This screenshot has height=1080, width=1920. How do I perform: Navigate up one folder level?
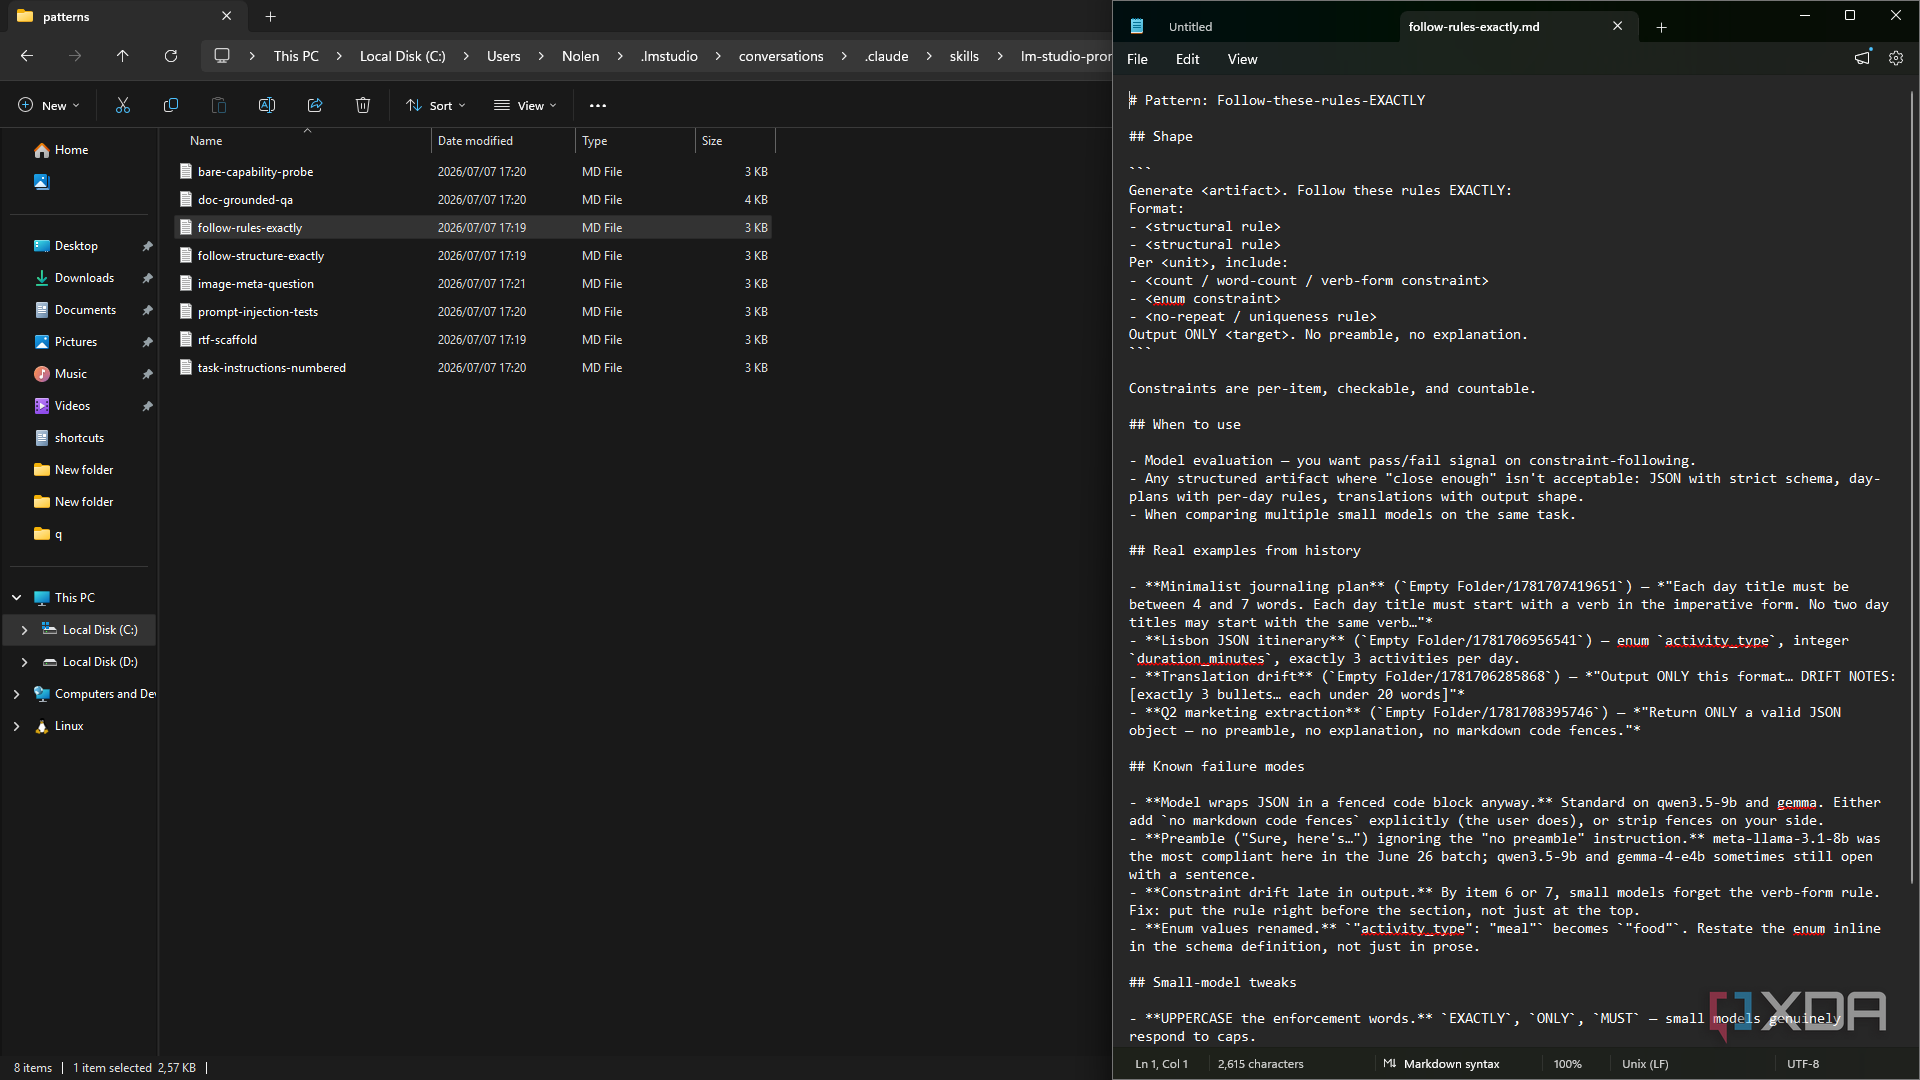click(x=123, y=56)
